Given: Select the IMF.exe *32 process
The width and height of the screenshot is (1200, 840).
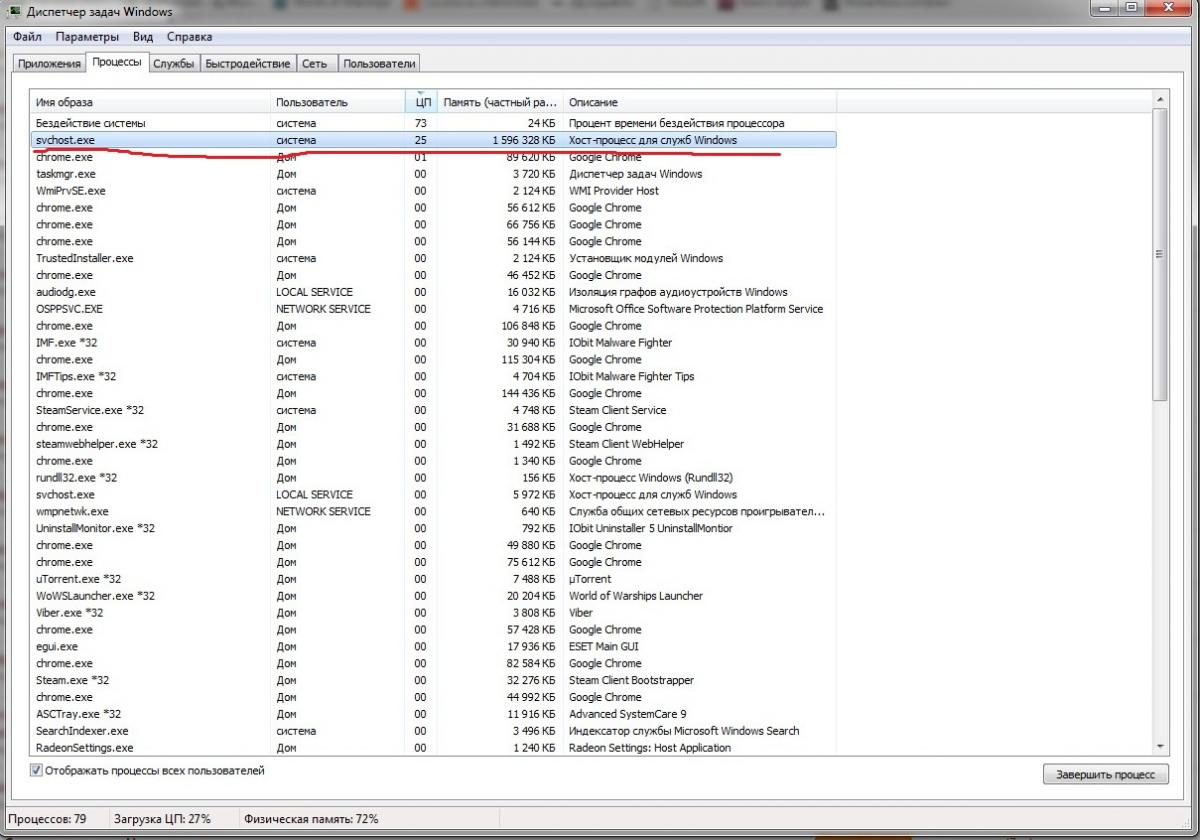Looking at the screenshot, I should click(x=434, y=343).
